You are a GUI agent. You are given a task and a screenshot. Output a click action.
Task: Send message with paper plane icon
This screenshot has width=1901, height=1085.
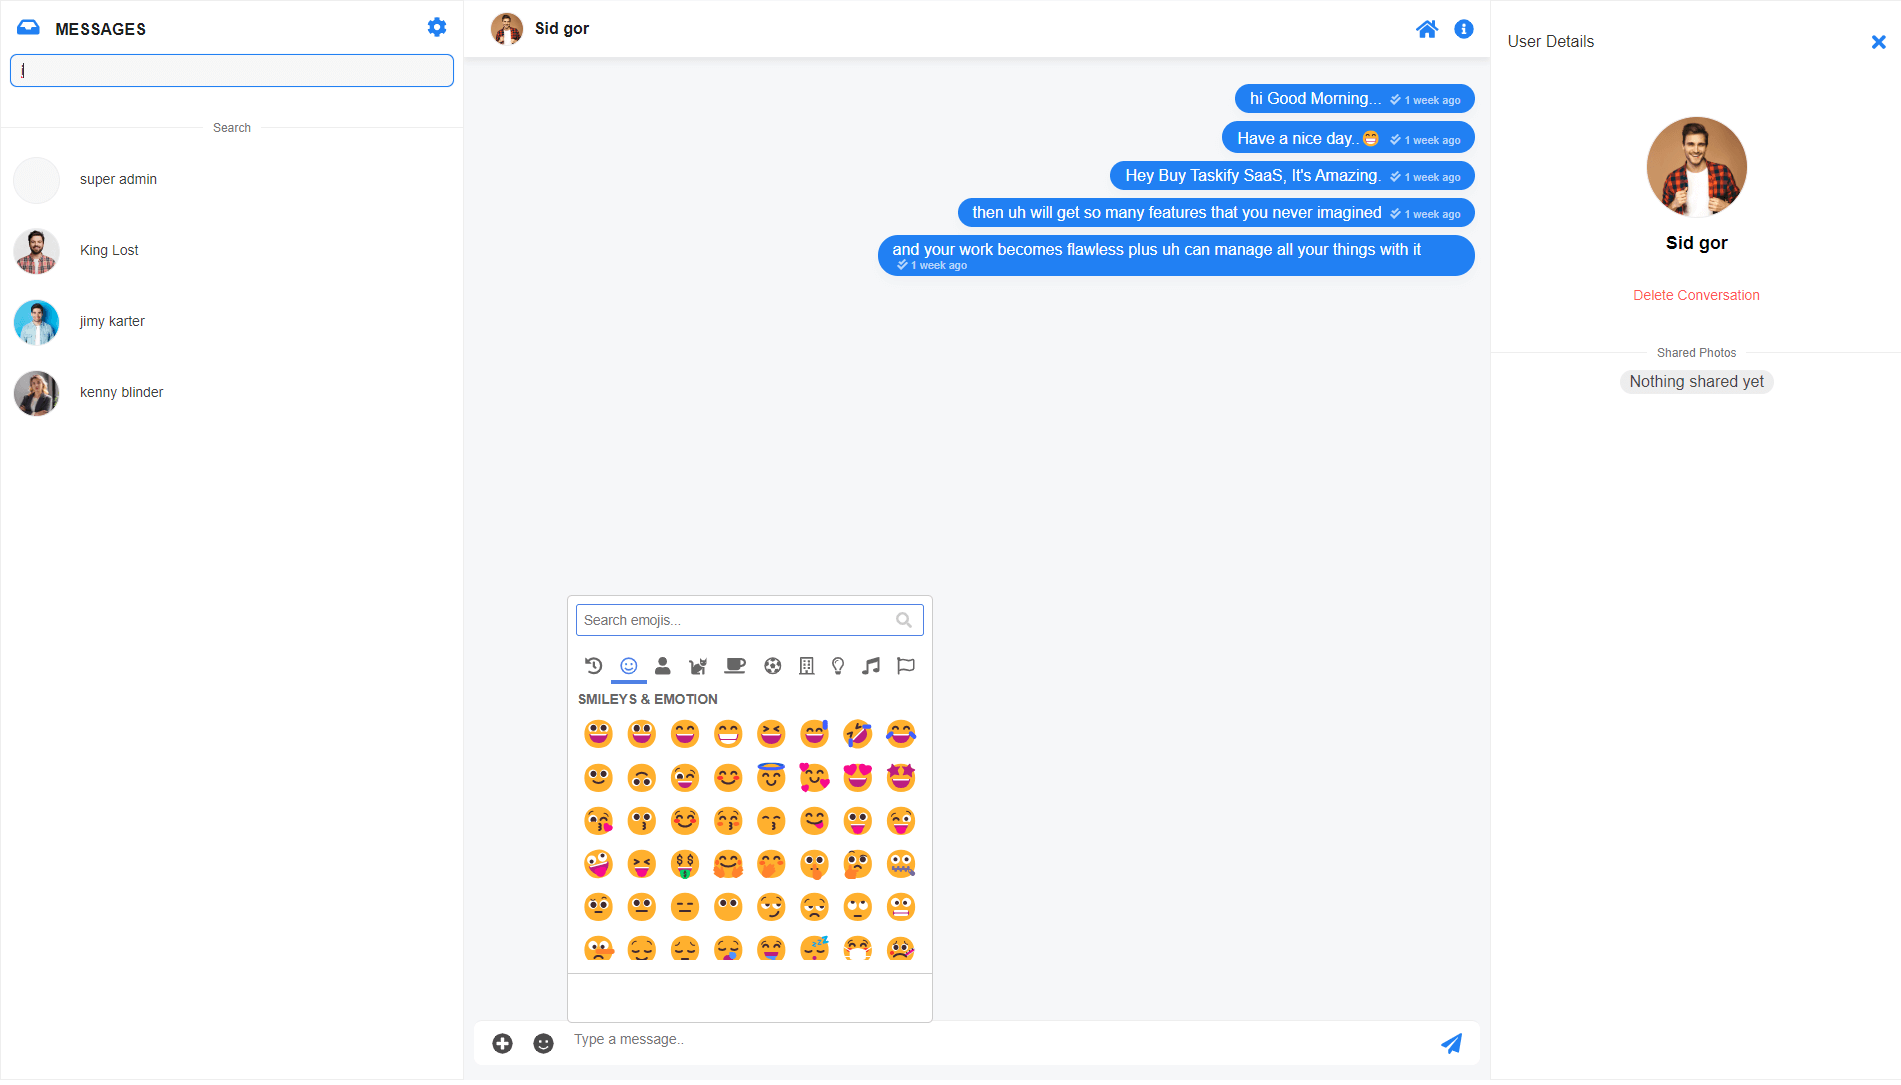(x=1451, y=1043)
